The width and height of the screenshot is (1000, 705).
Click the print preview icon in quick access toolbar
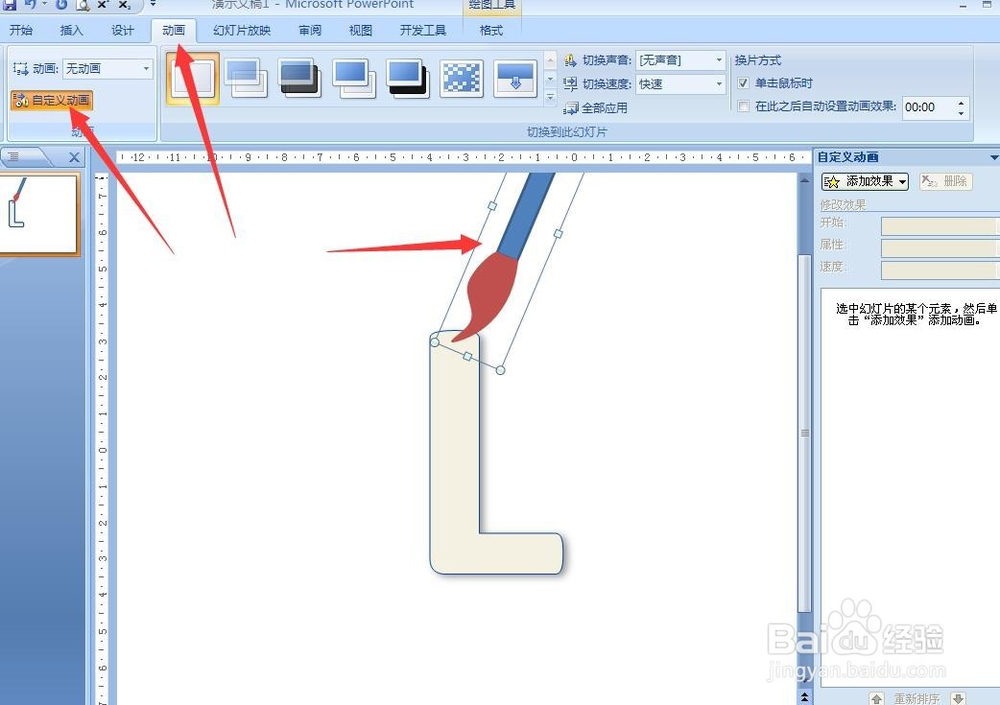(83, 4)
